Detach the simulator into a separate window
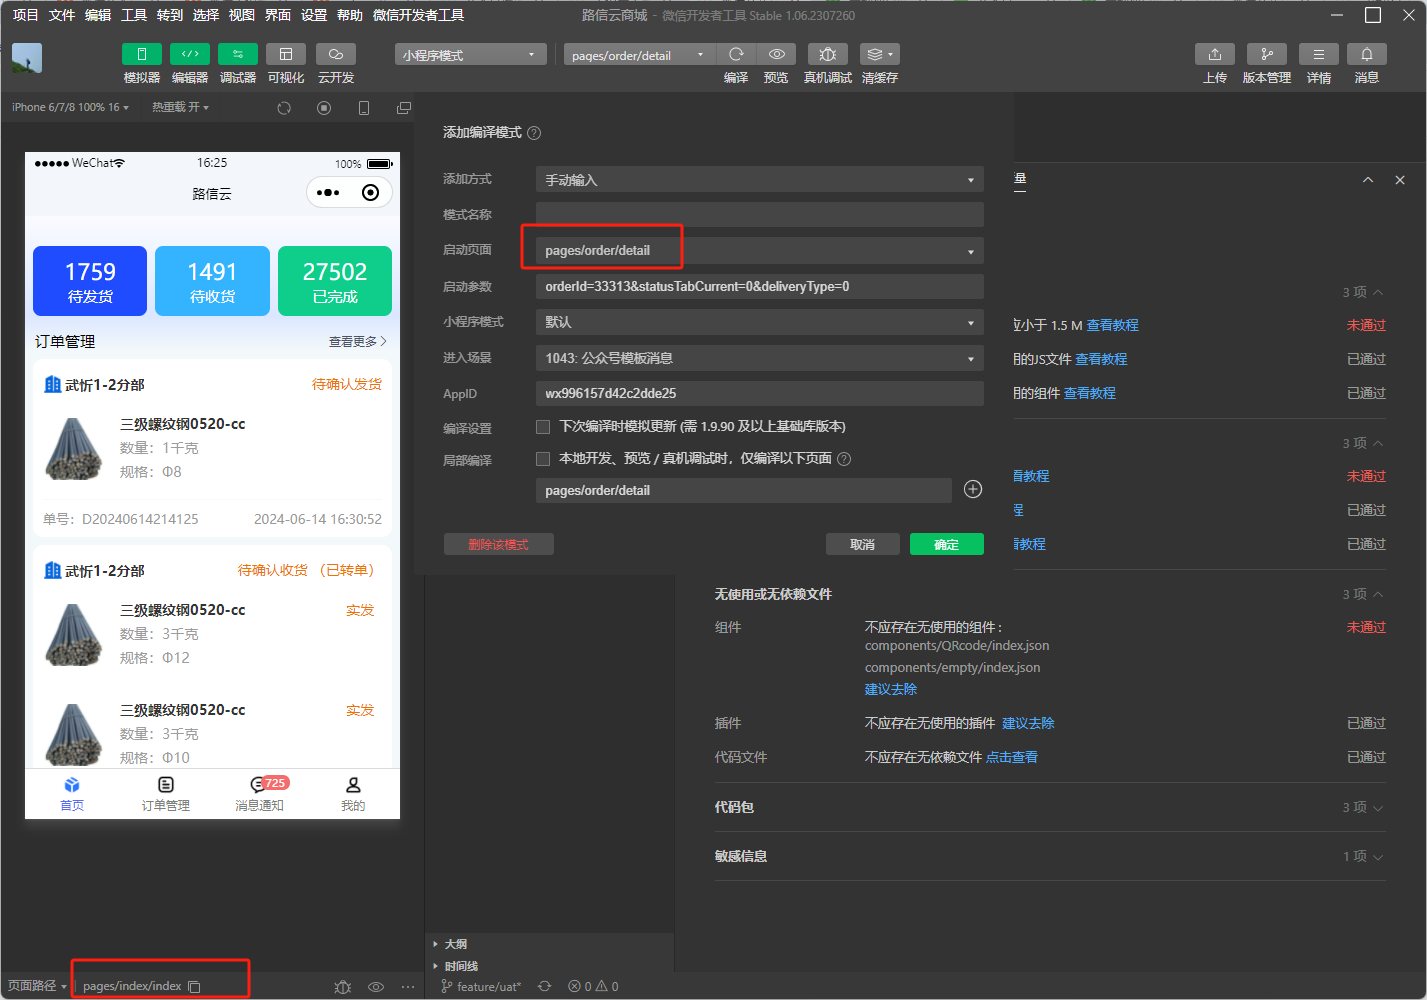1427x1000 pixels. (404, 108)
